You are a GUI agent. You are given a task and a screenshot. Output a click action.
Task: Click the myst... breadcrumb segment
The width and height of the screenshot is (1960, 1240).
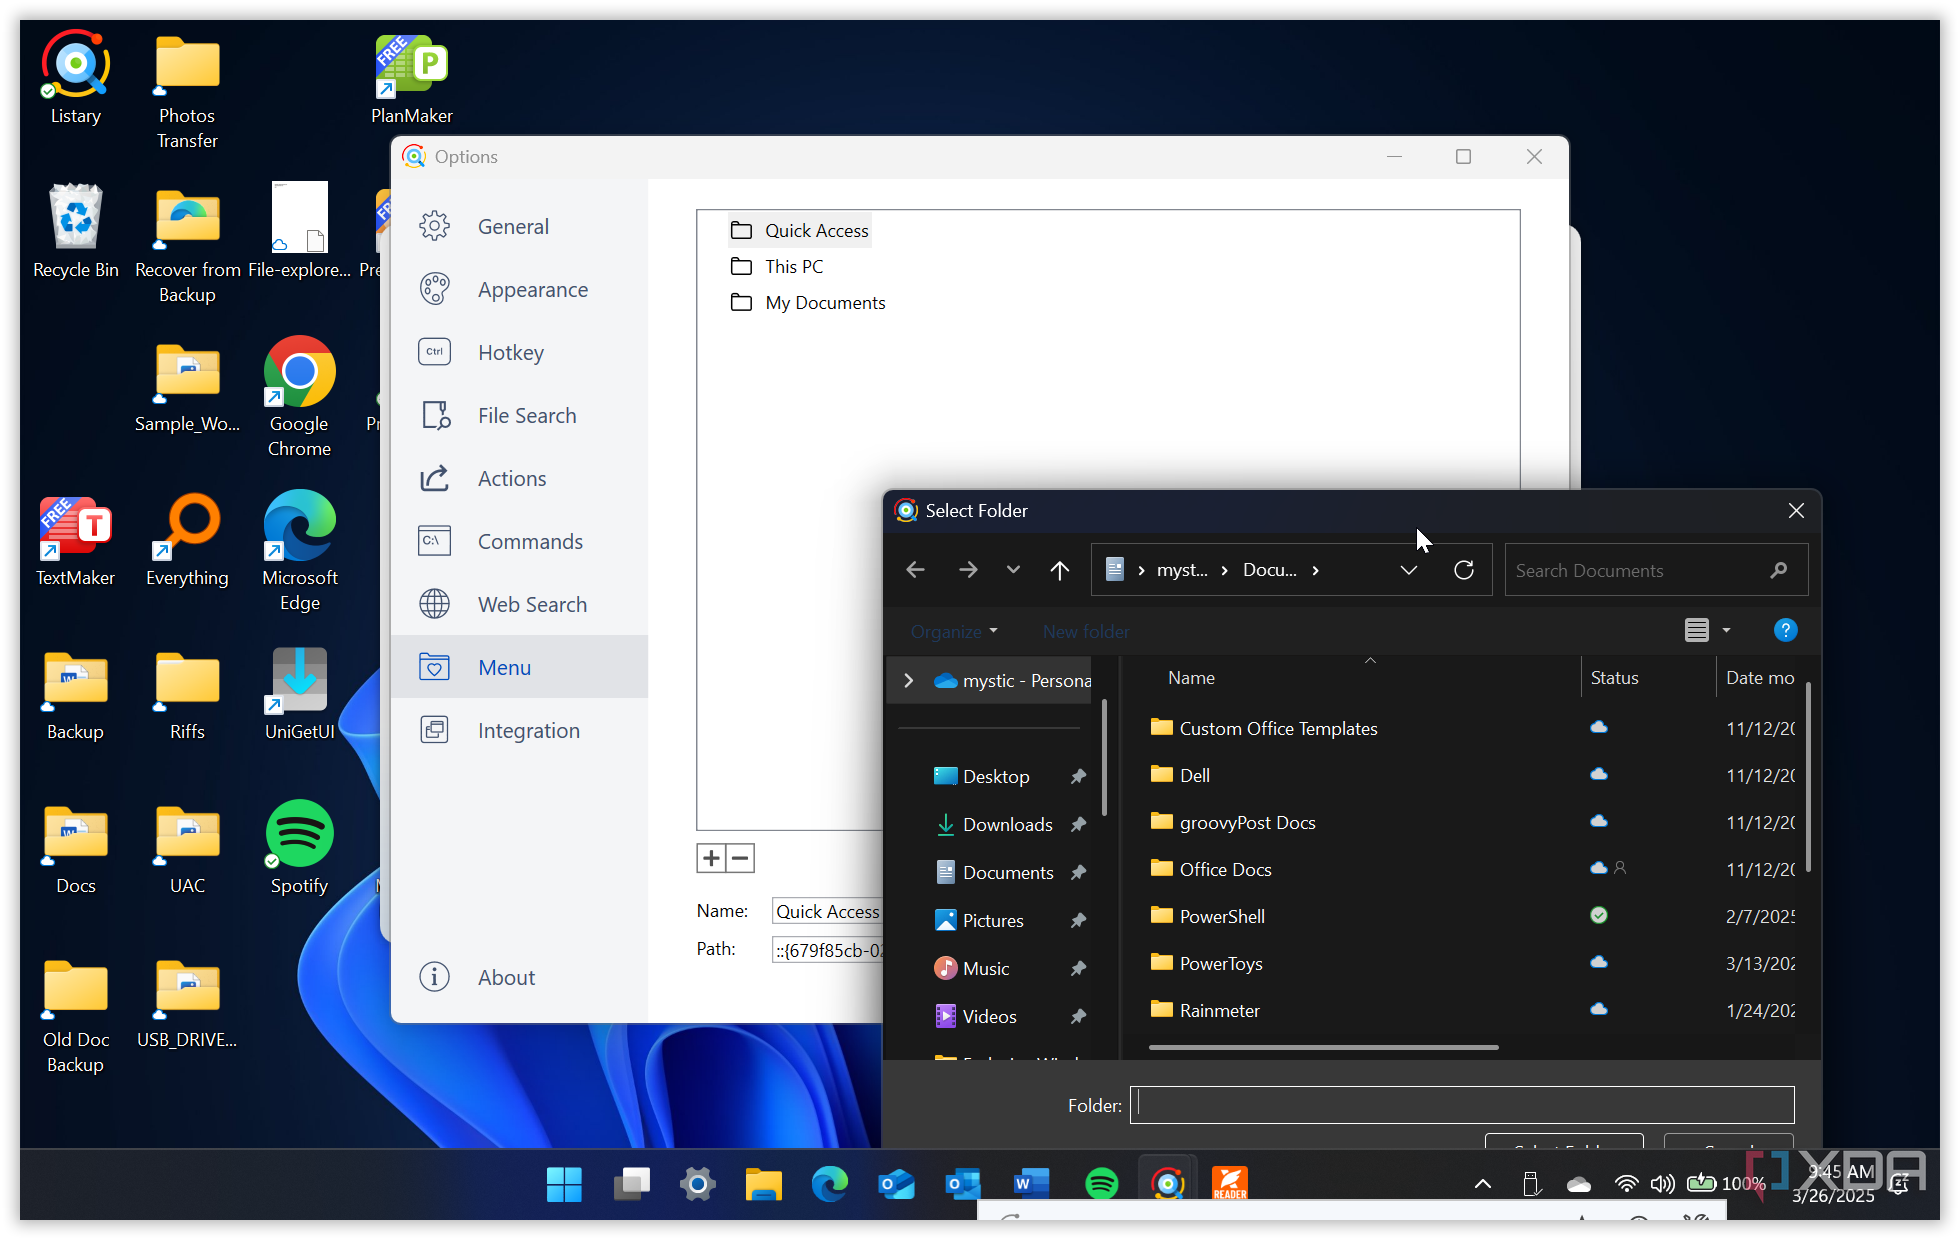pyautogui.click(x=1182, y=570)
